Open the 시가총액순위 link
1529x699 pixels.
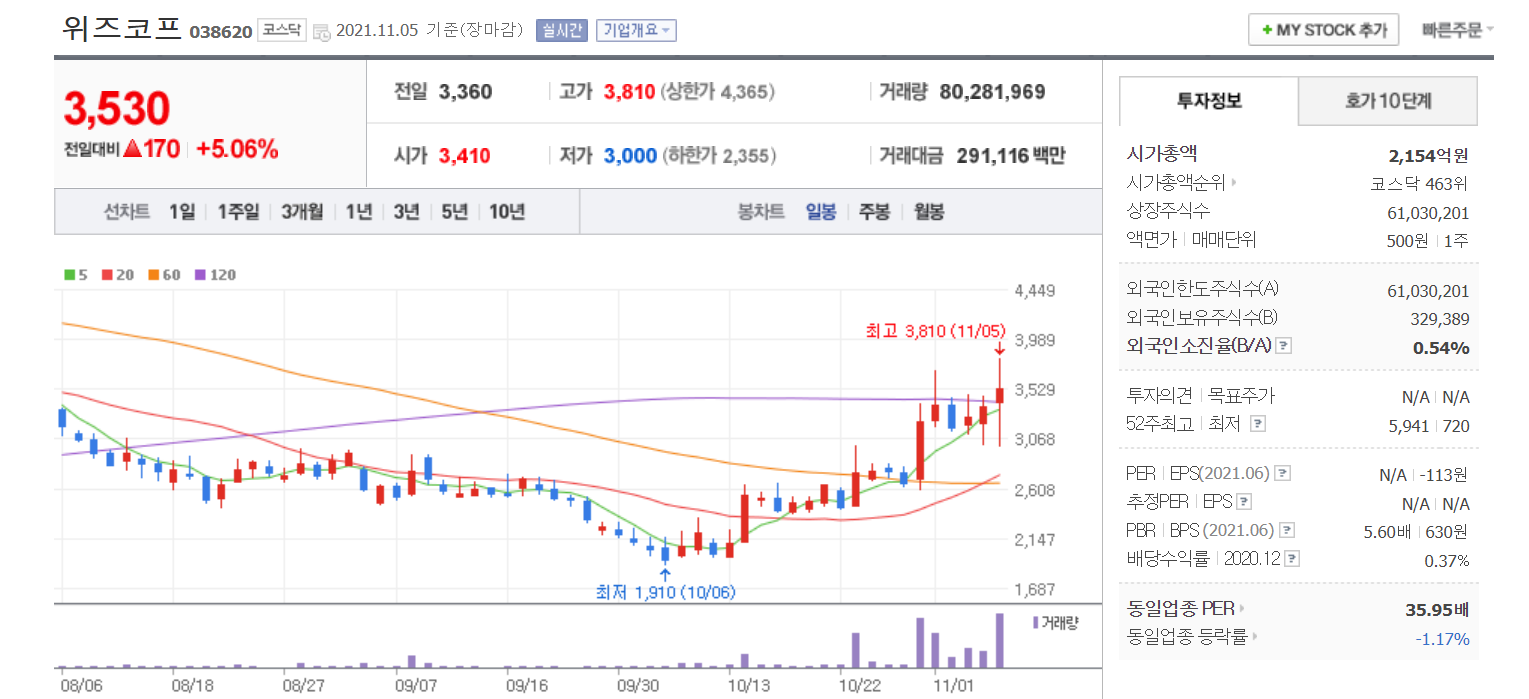(1181, 183)
